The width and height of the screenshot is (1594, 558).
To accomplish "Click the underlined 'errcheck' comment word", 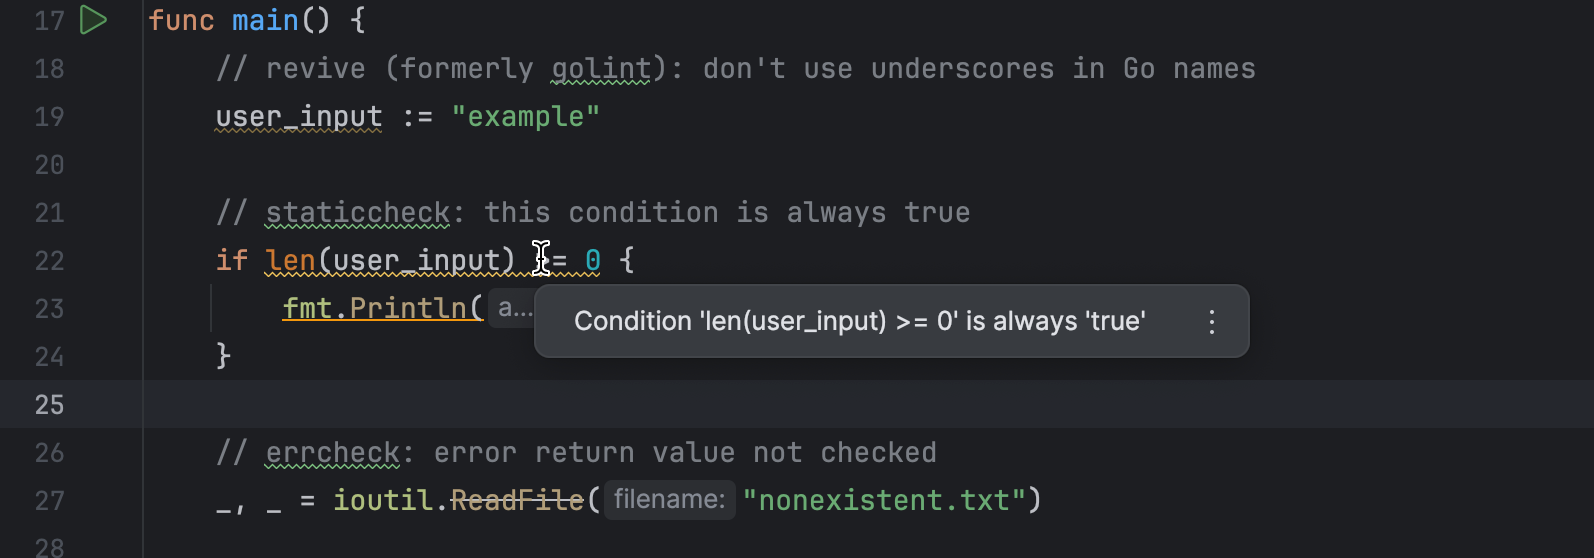I will click(332, 453).
